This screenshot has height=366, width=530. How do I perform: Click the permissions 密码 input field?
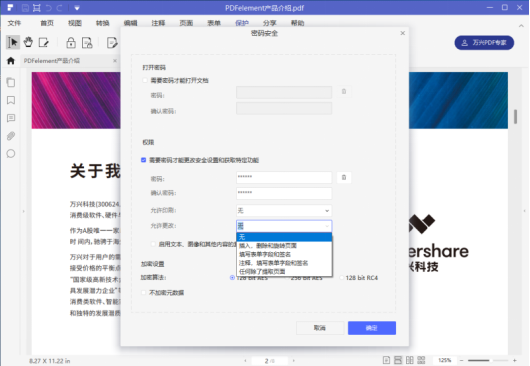284,177
